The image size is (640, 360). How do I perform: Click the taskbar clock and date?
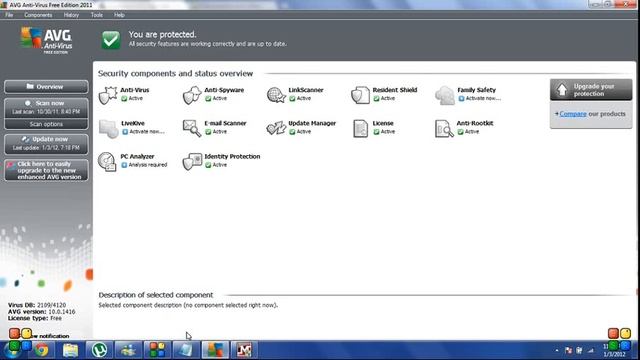(614, 350)
